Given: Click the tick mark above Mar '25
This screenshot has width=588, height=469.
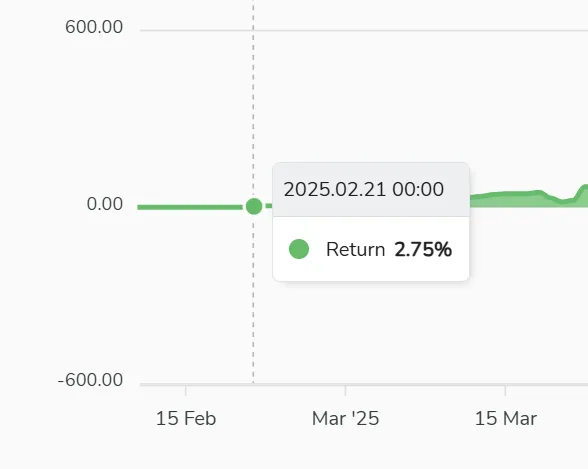Looking at the screenshot, I should tap(345, 391).
